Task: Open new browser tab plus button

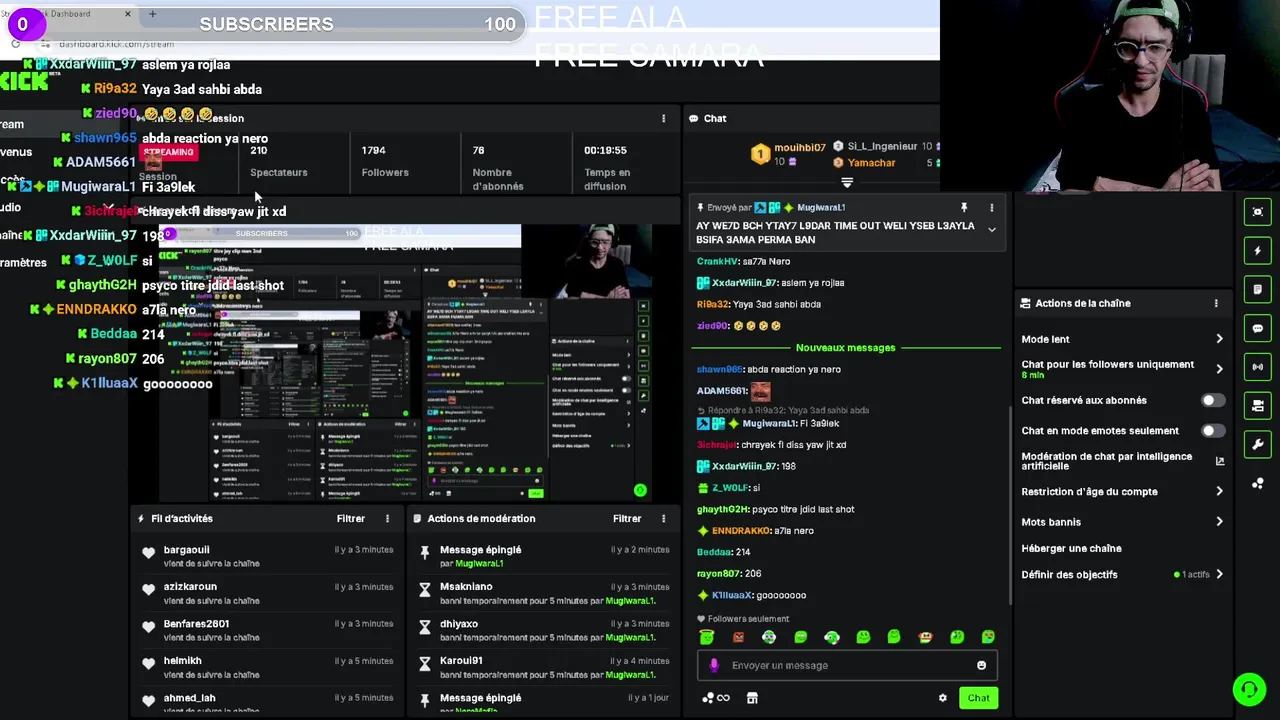Action: point(152,14)
